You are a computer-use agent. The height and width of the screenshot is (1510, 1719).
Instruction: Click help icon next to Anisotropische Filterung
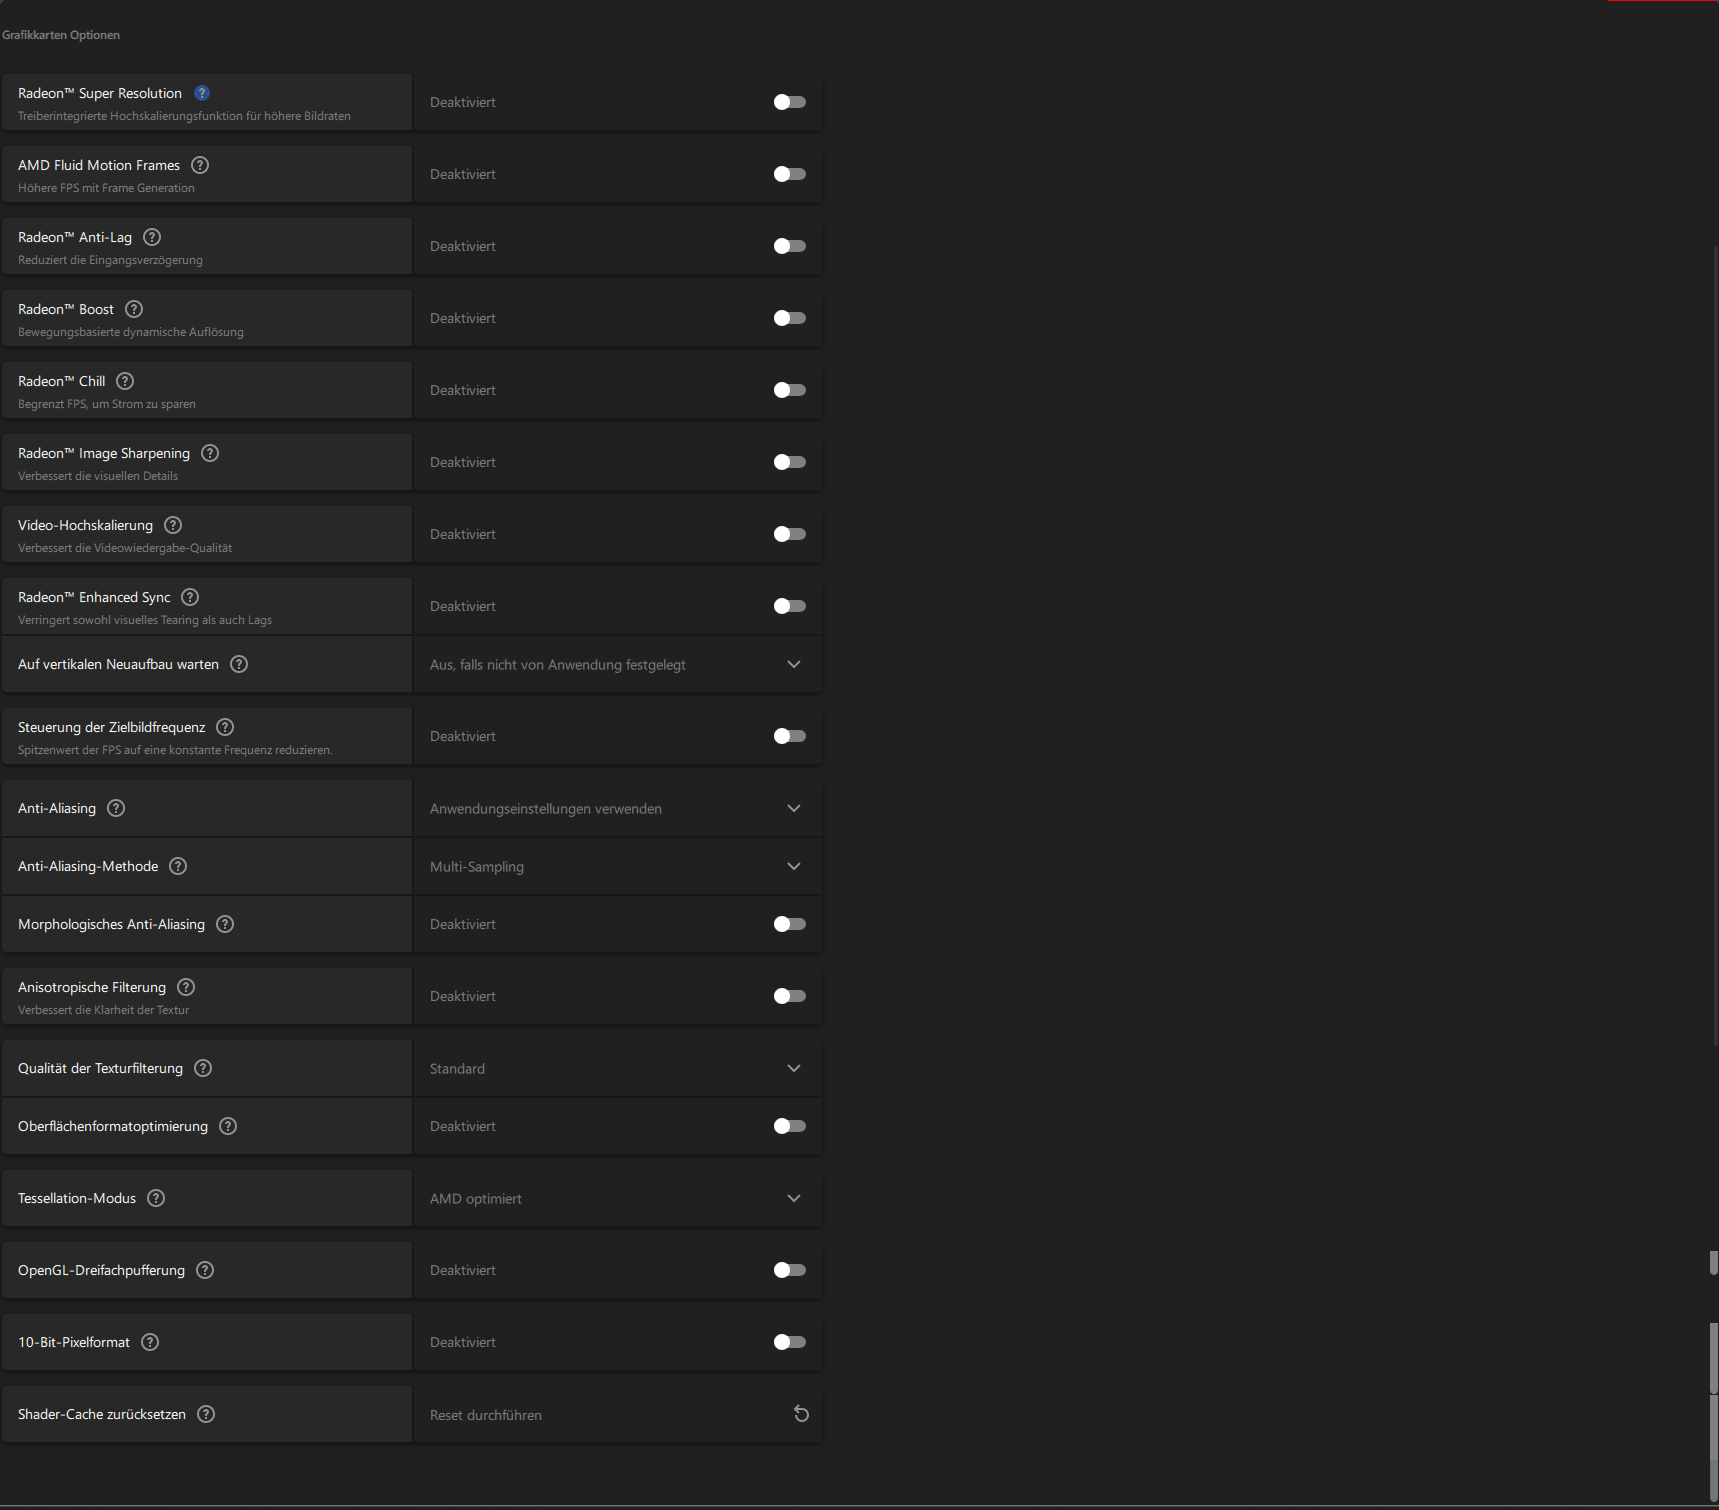(186, 987)
